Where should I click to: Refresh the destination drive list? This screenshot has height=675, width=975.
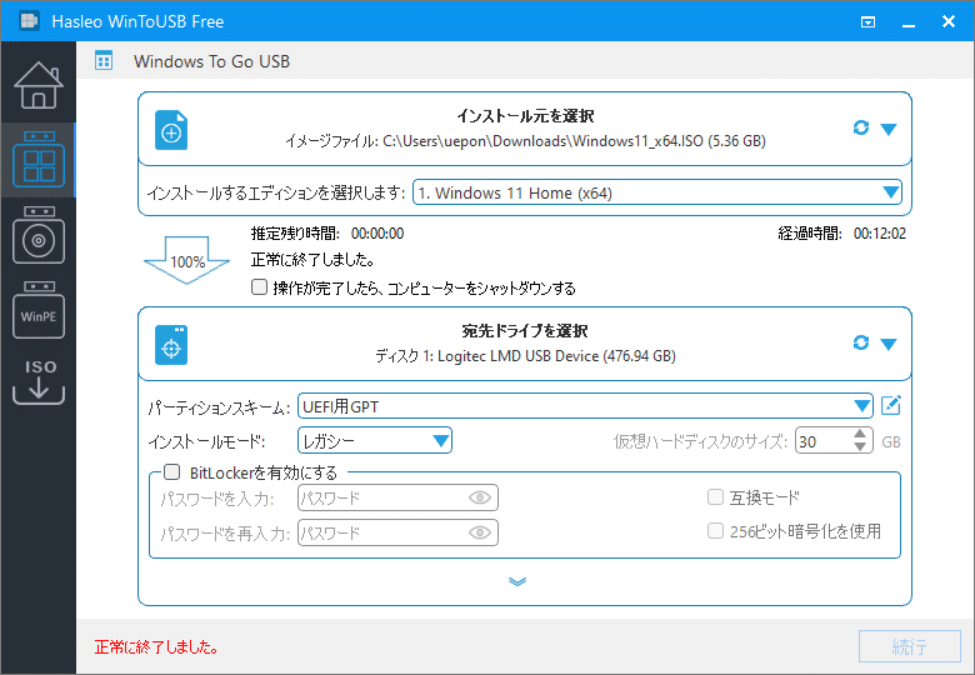point(861,343)
